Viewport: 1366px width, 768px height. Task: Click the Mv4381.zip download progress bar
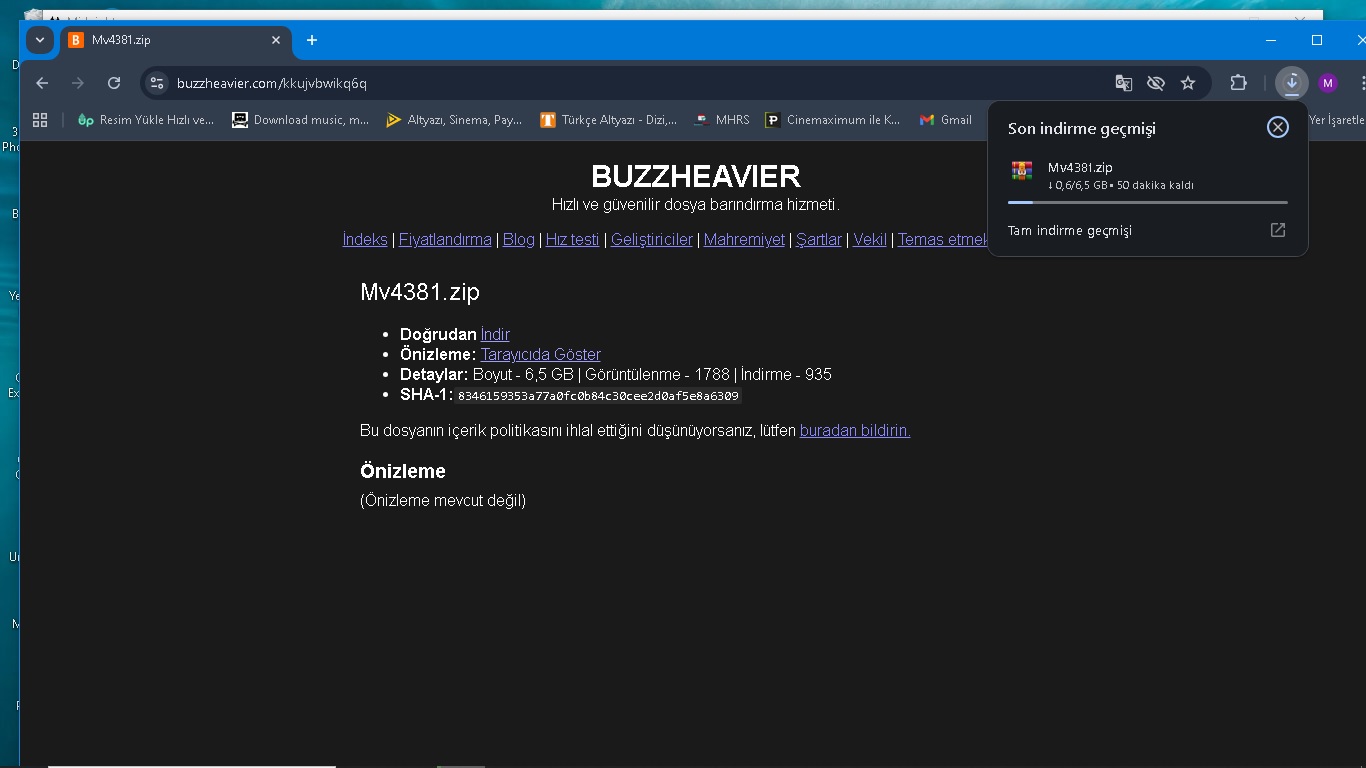pyautogui.click(x=1148, y=202)
